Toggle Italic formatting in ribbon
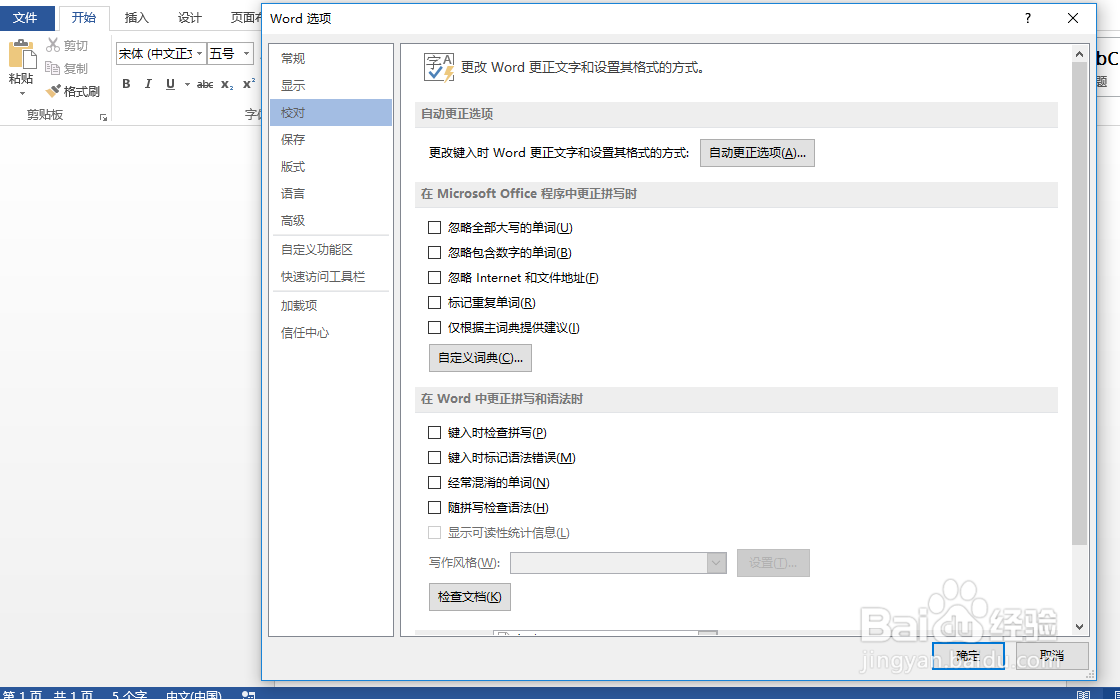The width and height of the screenshot is (1120, 699). coord(148,84)
